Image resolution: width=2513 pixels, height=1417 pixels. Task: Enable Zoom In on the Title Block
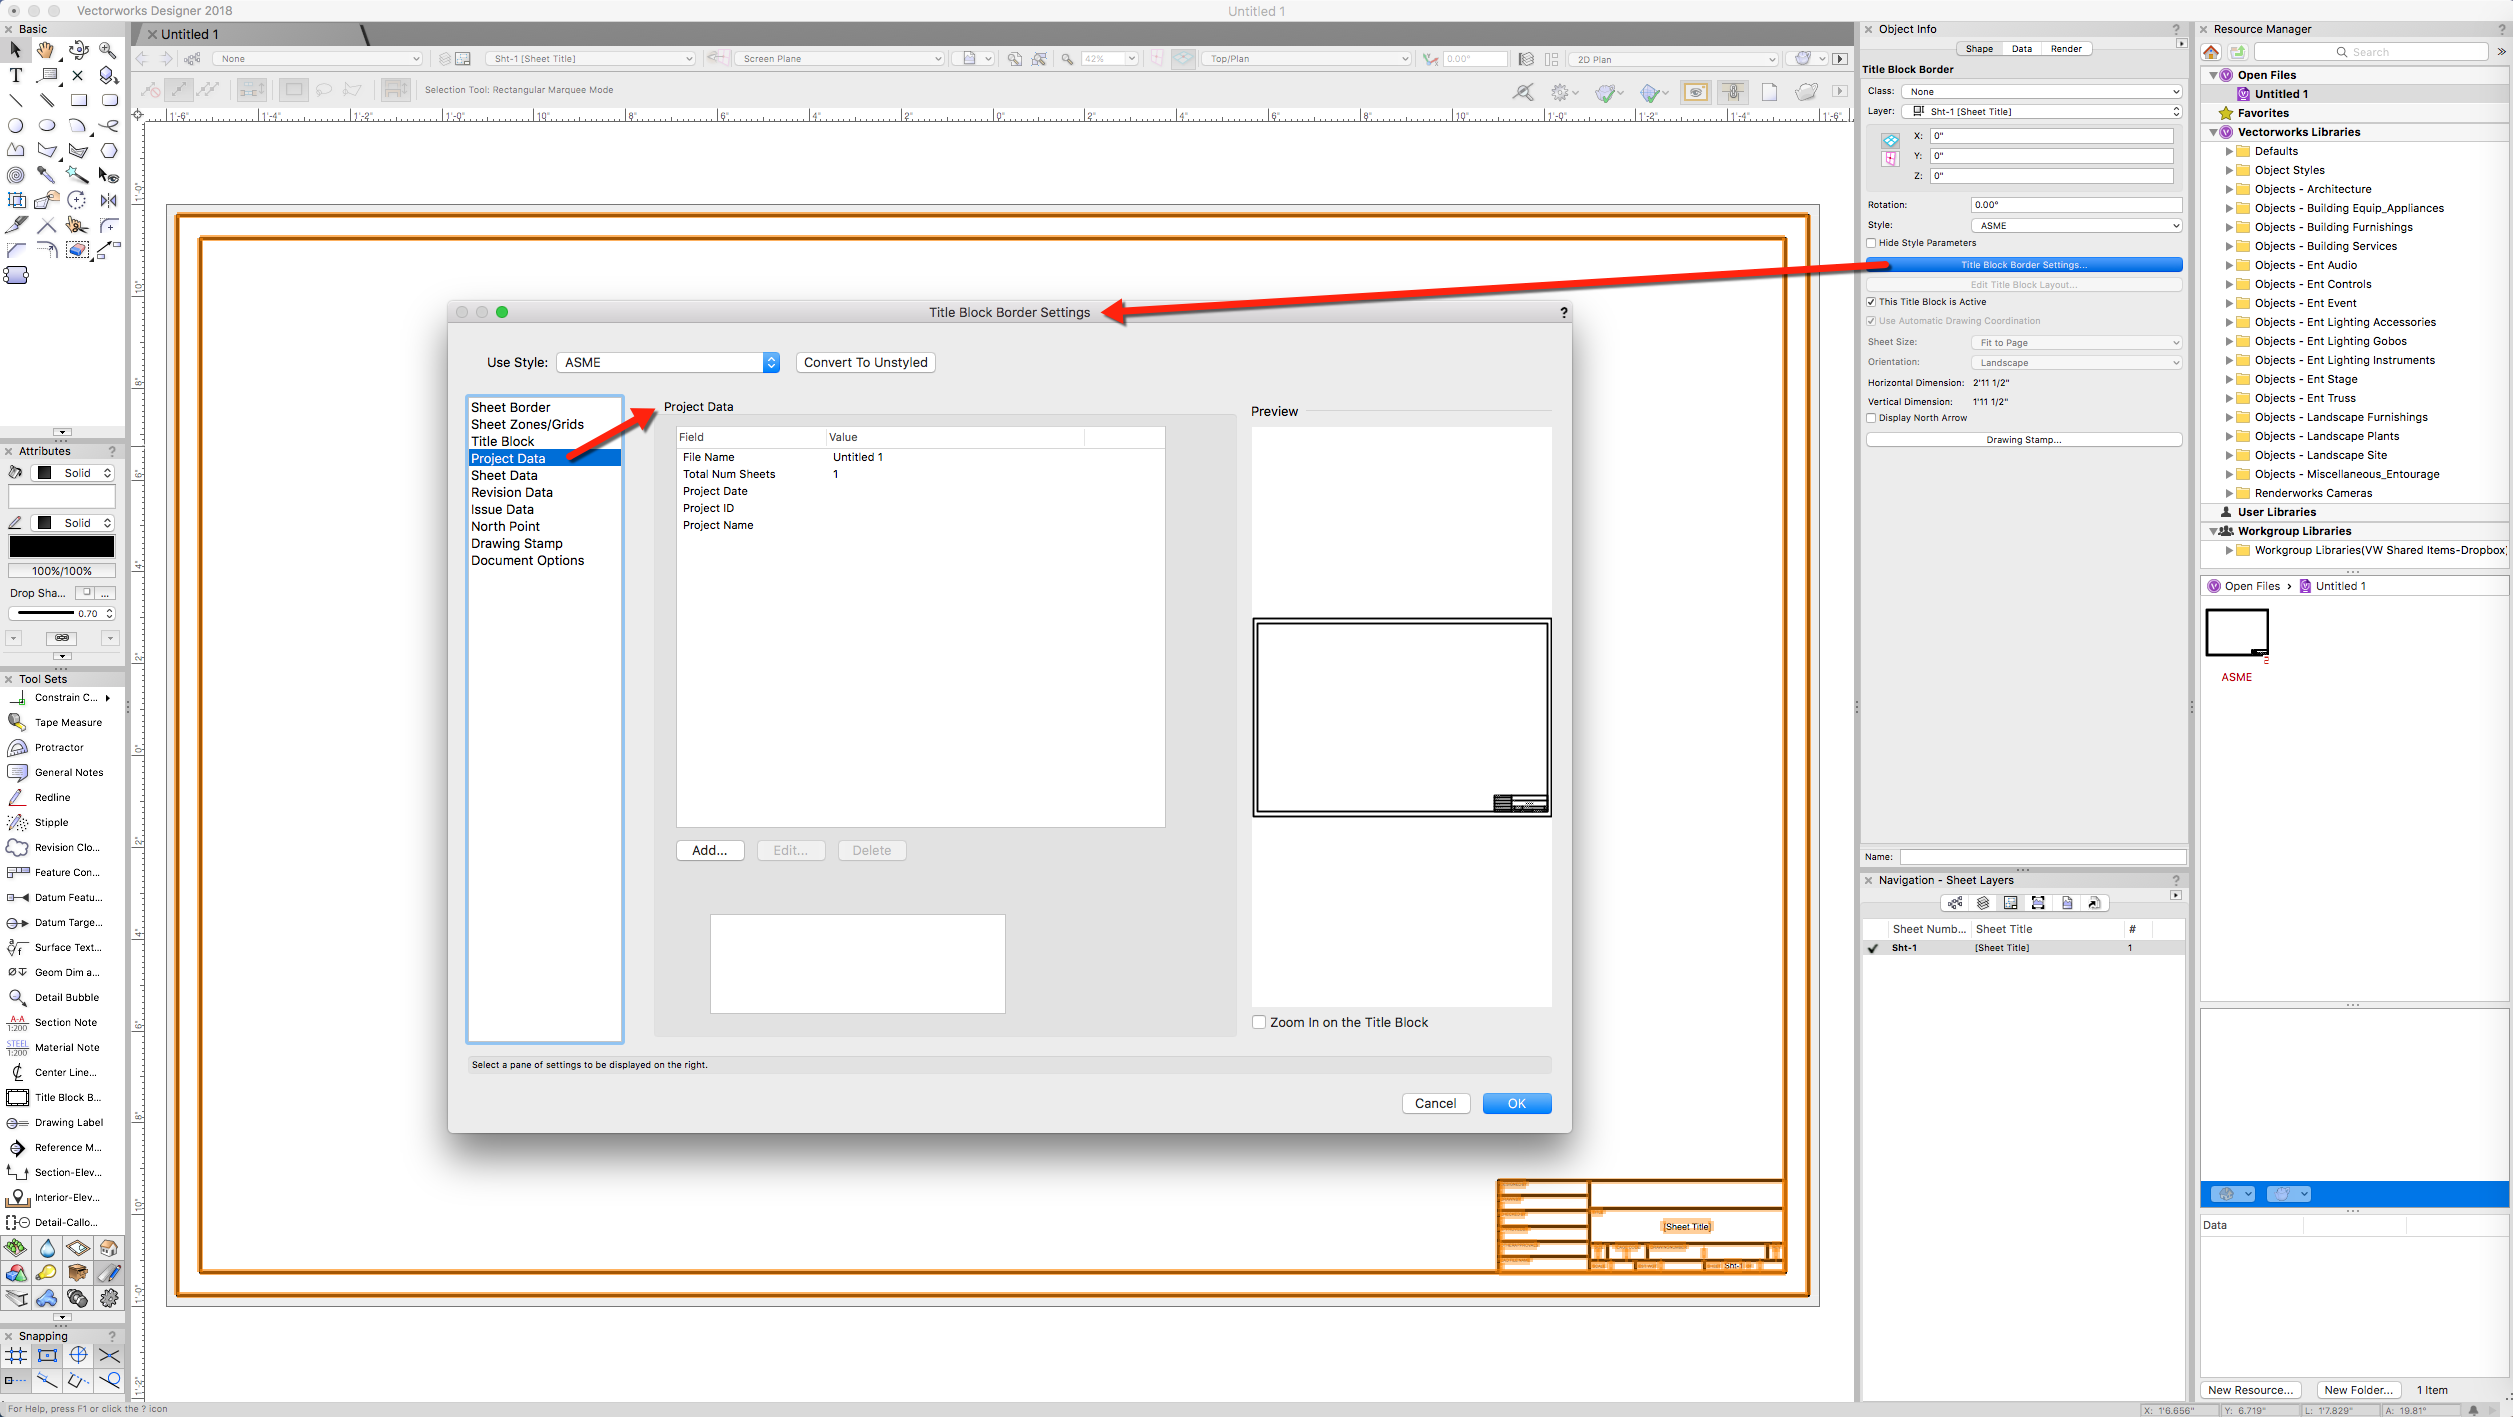pyautogui.click(x=1259, y=1022)
